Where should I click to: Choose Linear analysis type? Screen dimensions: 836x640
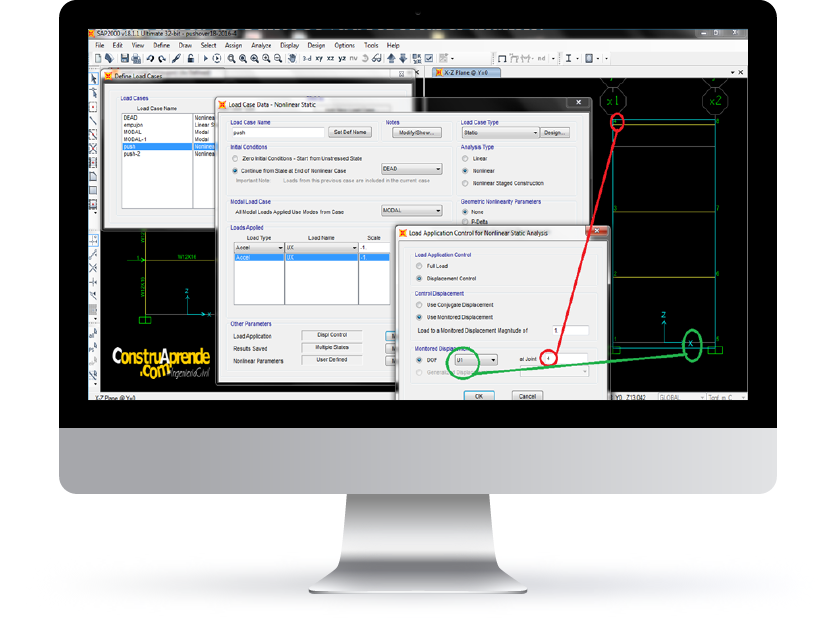465,158
